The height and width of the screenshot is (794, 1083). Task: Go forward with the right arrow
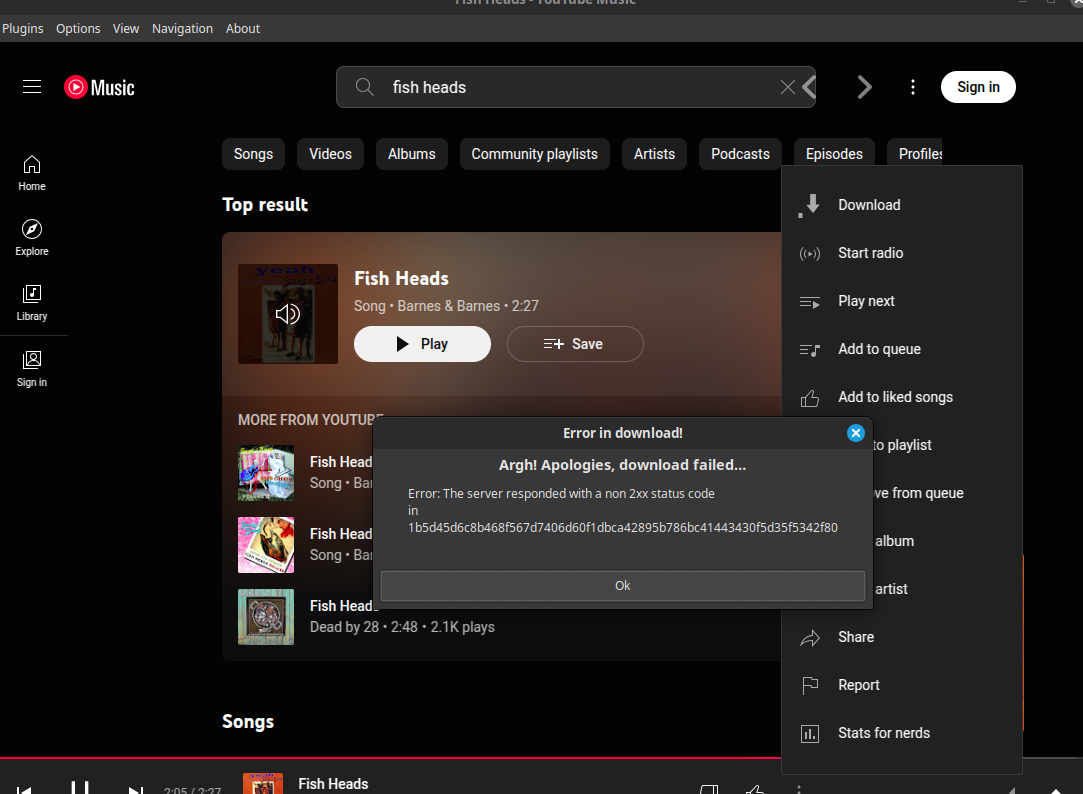[x=864, y=87]
